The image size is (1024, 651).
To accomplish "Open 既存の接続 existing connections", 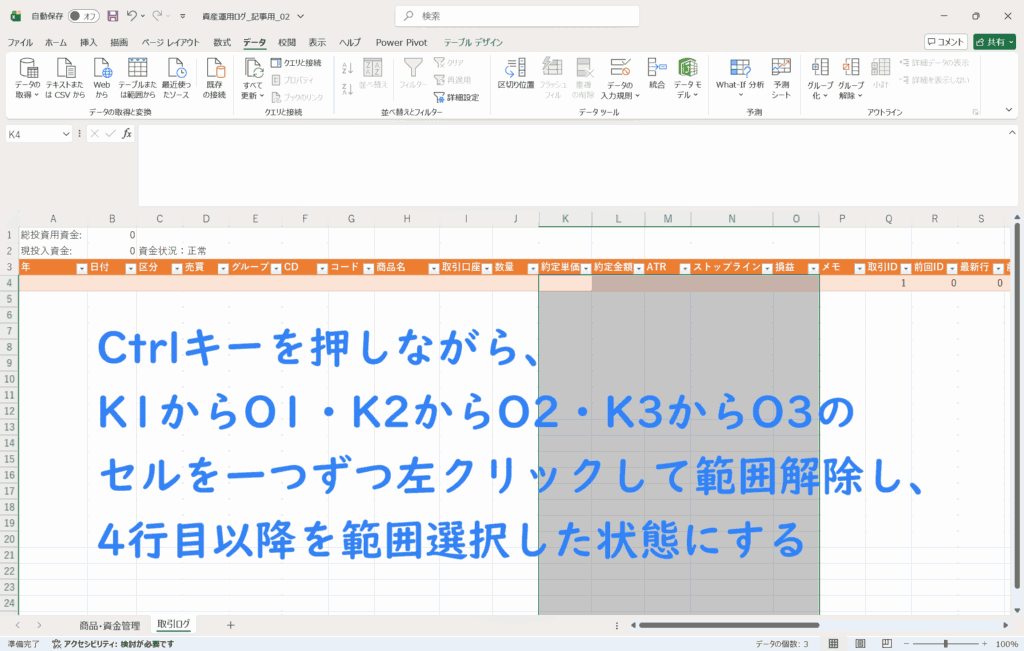I will click(215, 77).
